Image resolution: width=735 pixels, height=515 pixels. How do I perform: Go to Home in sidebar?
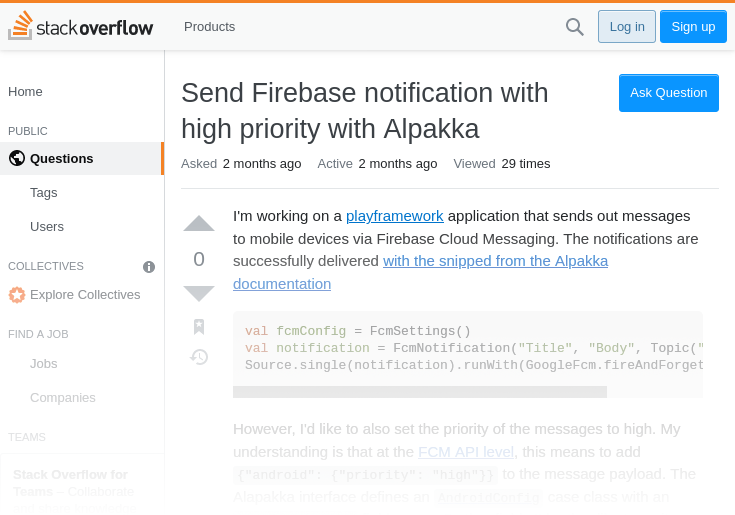[25, 91]
